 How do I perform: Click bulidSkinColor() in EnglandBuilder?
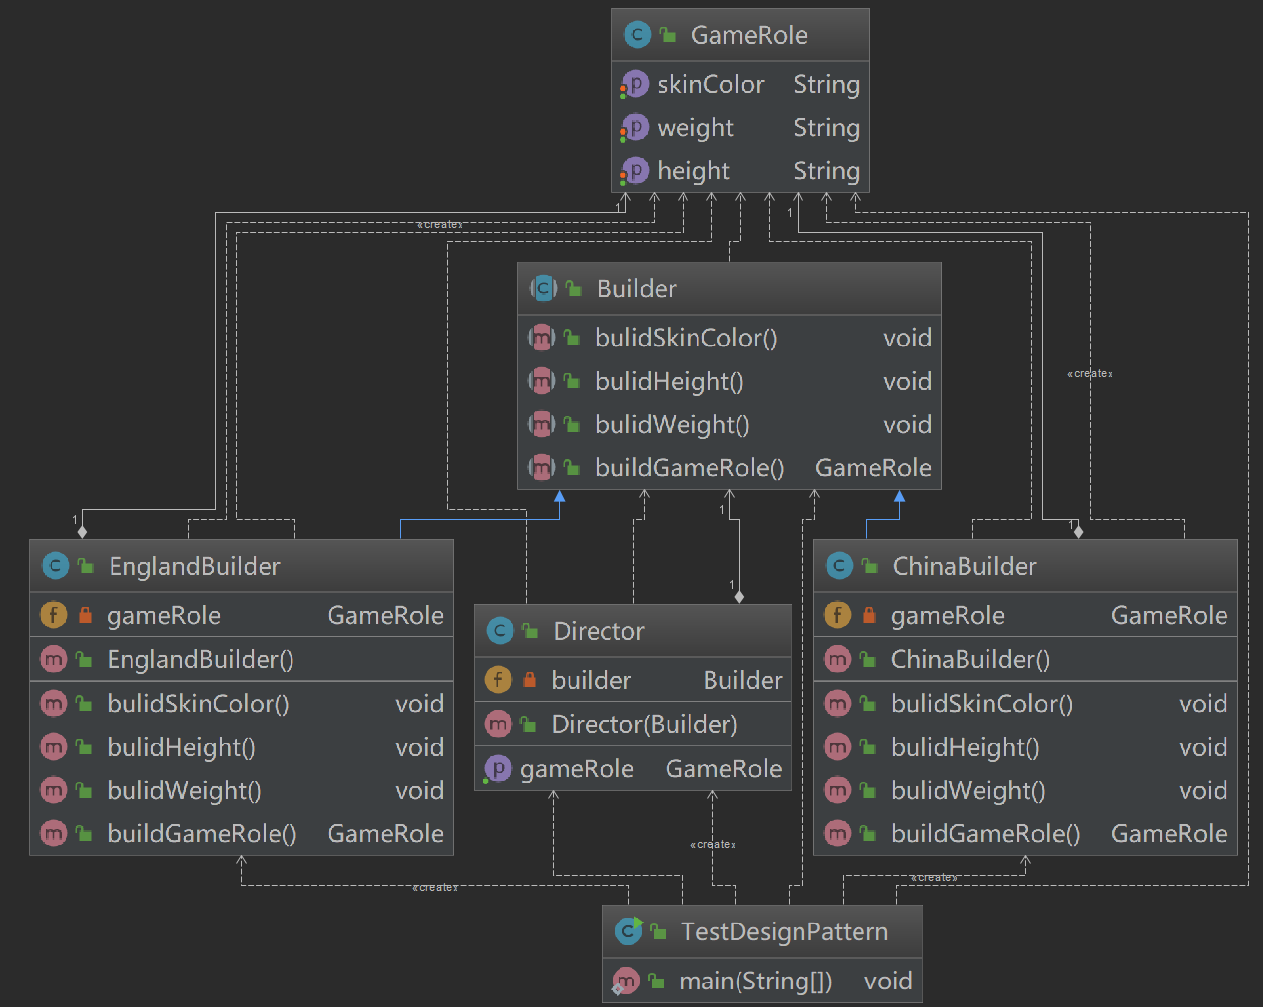[199, 703]
